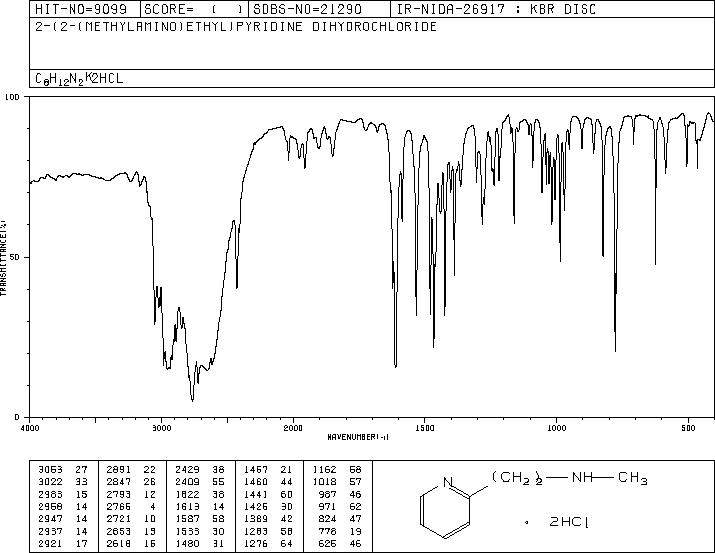Image resolution: width=715 pixels, height=553 pixels.
Task: Click peak table entry 2766
Action: click(x=119, y=506)
